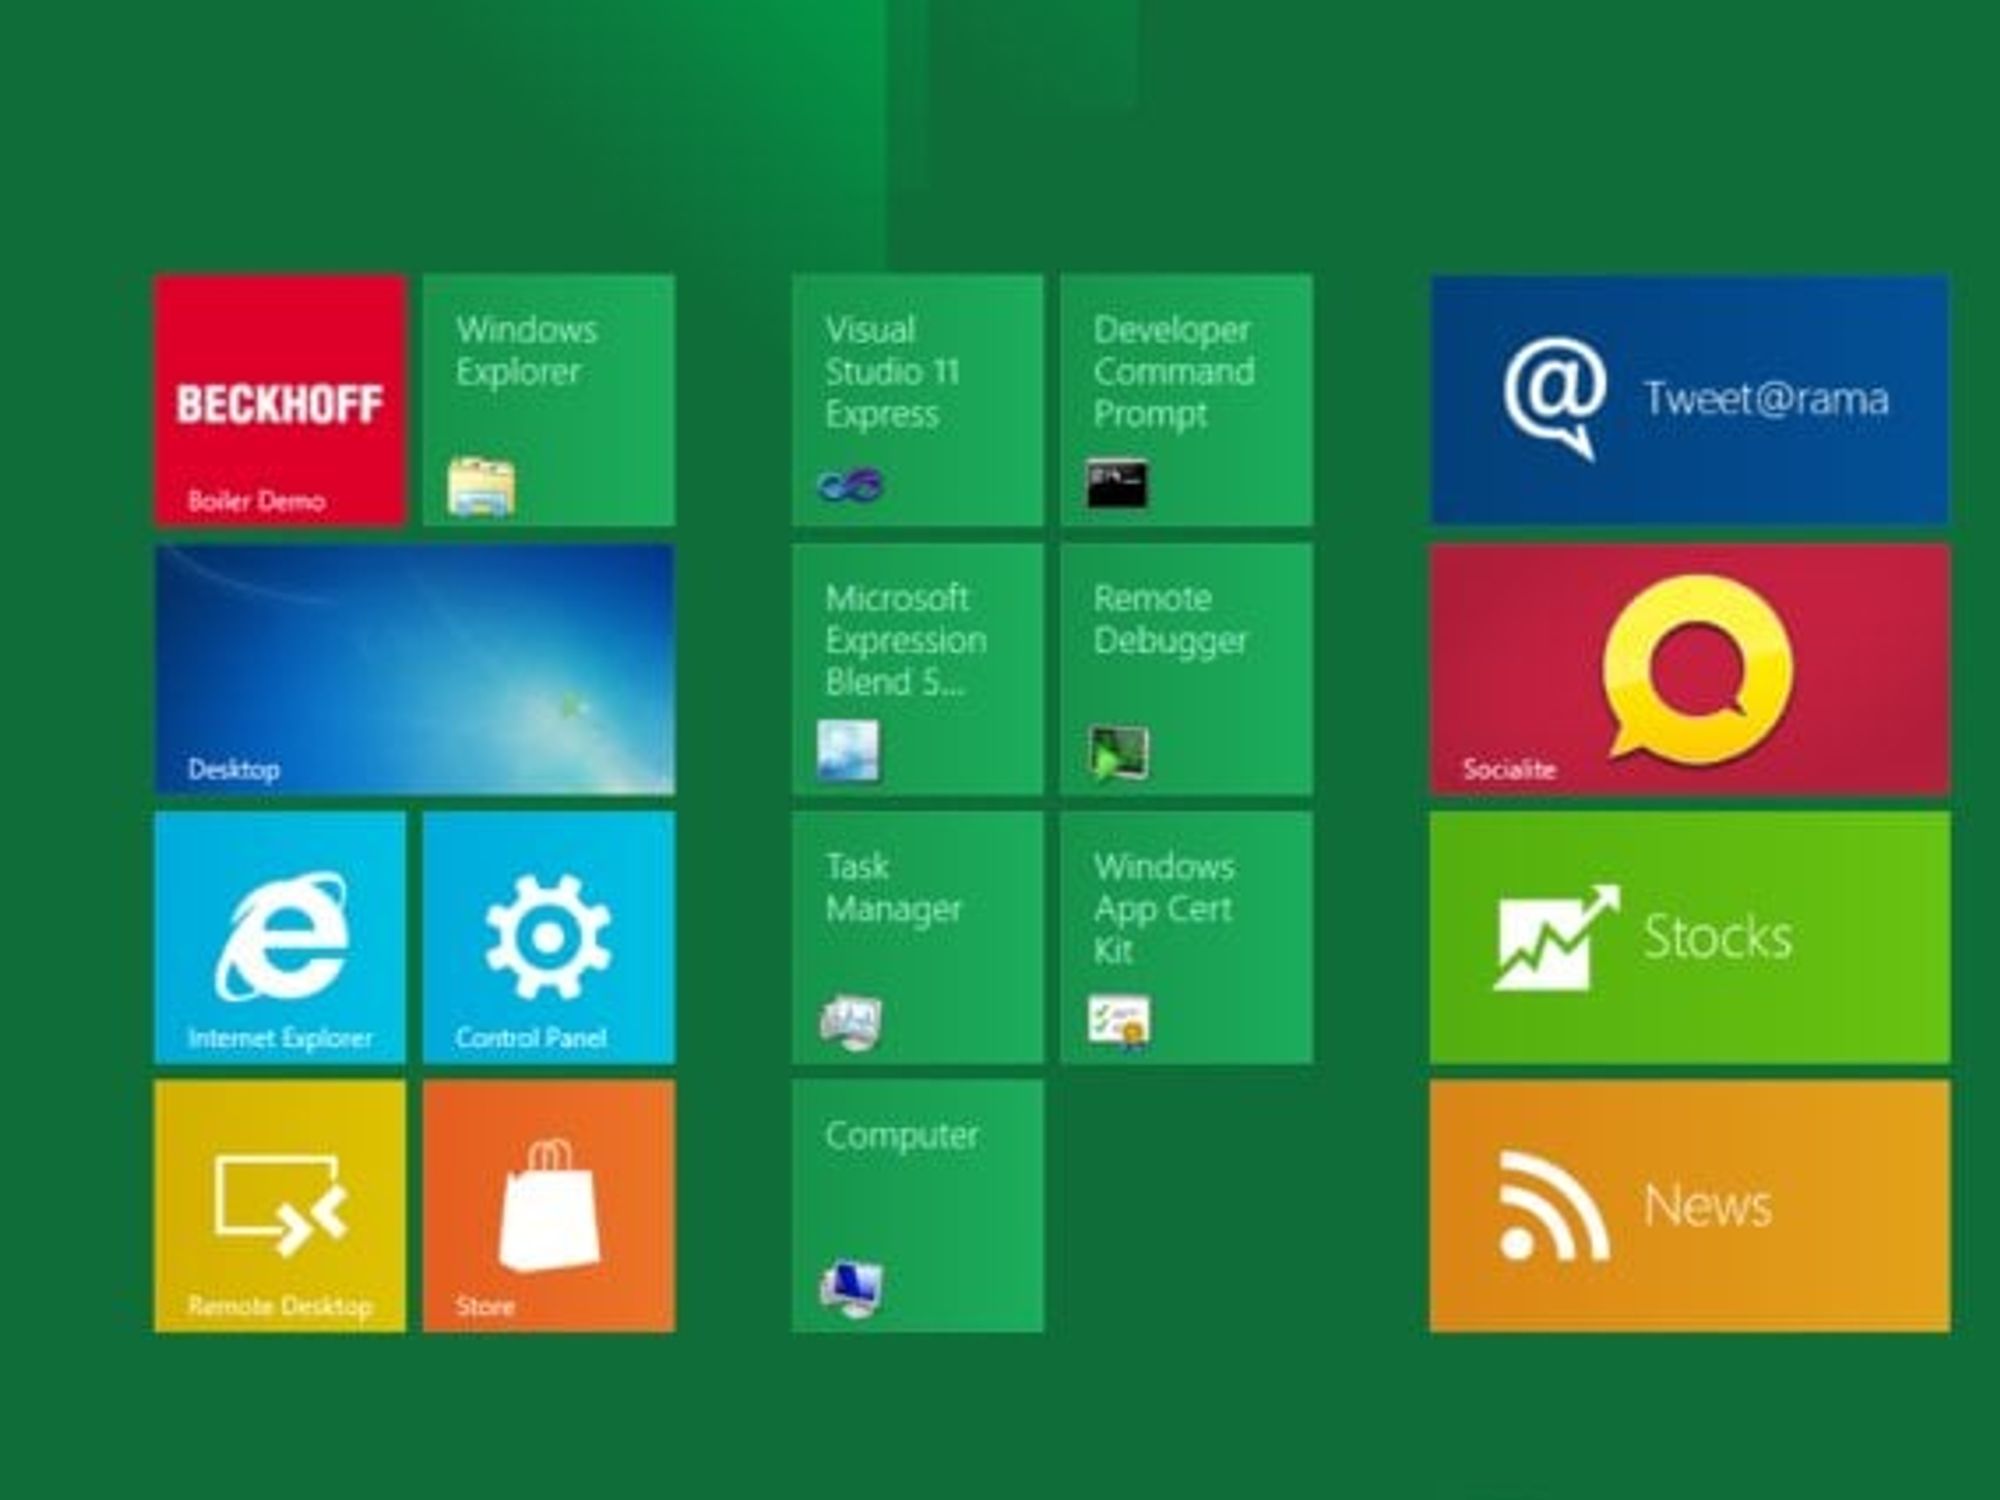2000x1500 pixels.
Task: Launch Socialite app tile
Action: click(1690, 669)
